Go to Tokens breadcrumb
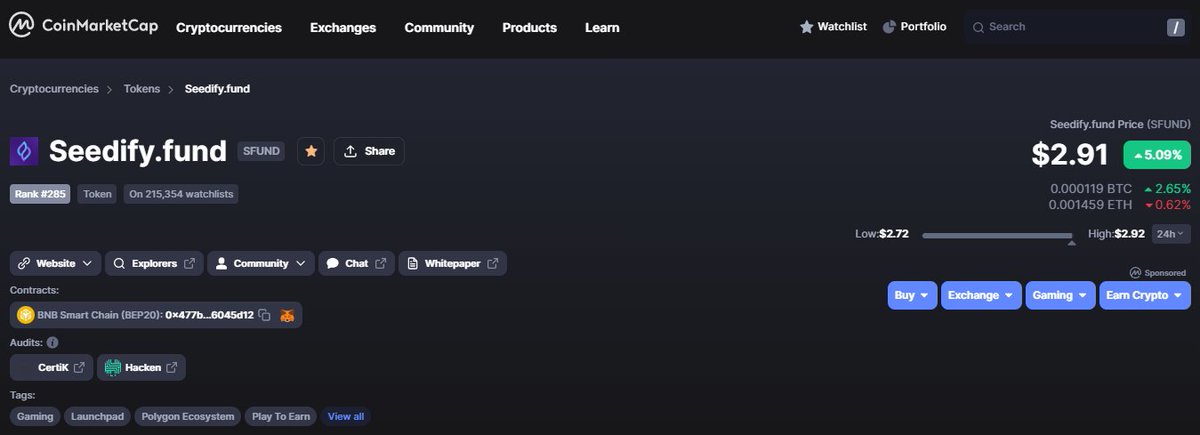Screen dimensions: 1200x435 pyautogui.click(x=142, y=89)
